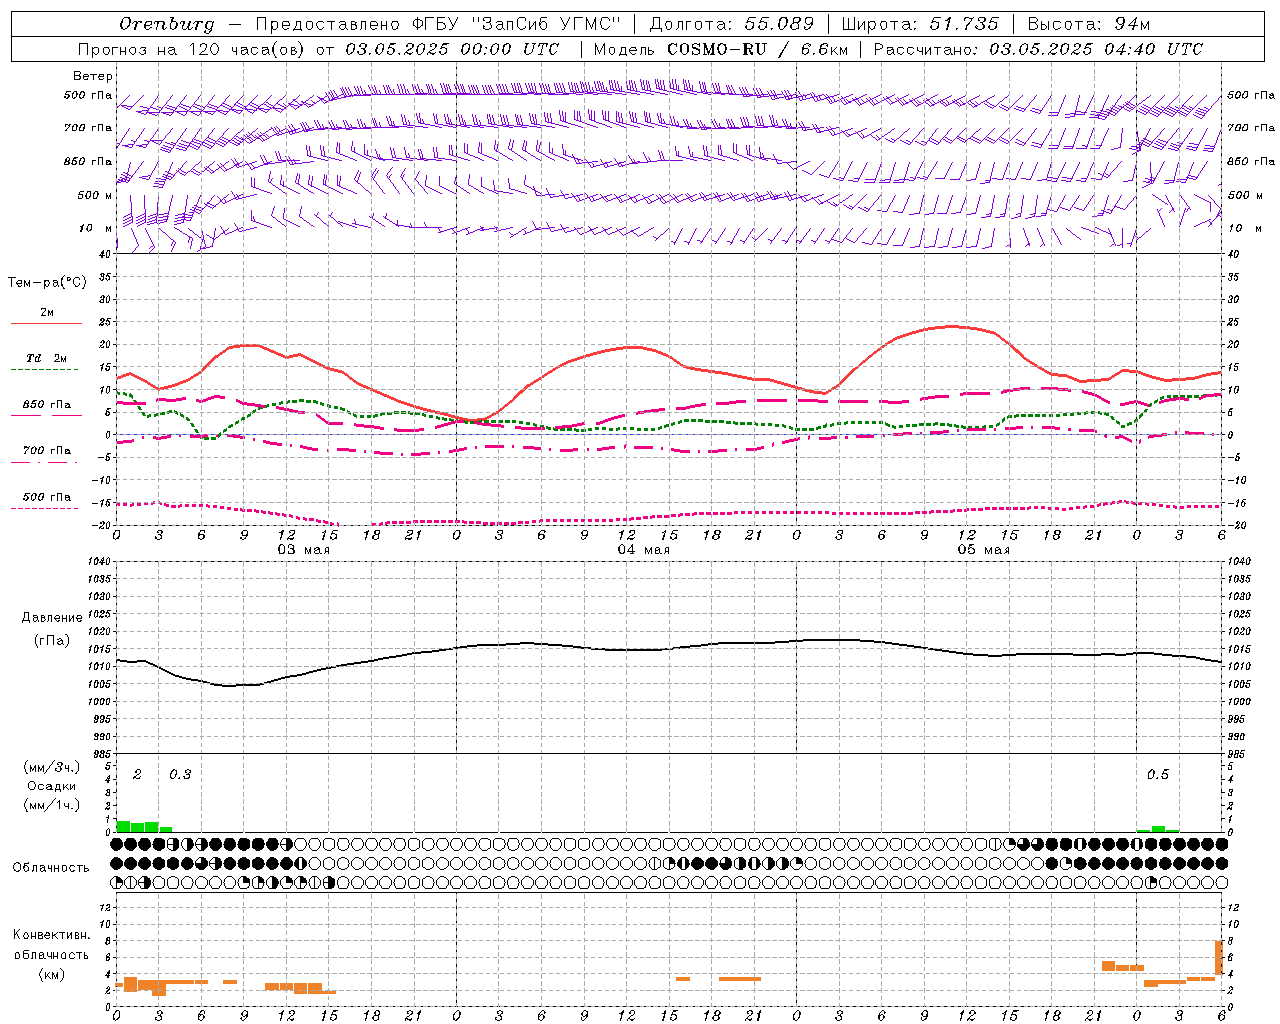Image resolution: width=1280 pixels, height=1024 pixels.
Task: Click the "Td 2м" dew point legend entry
Action: 47,358
